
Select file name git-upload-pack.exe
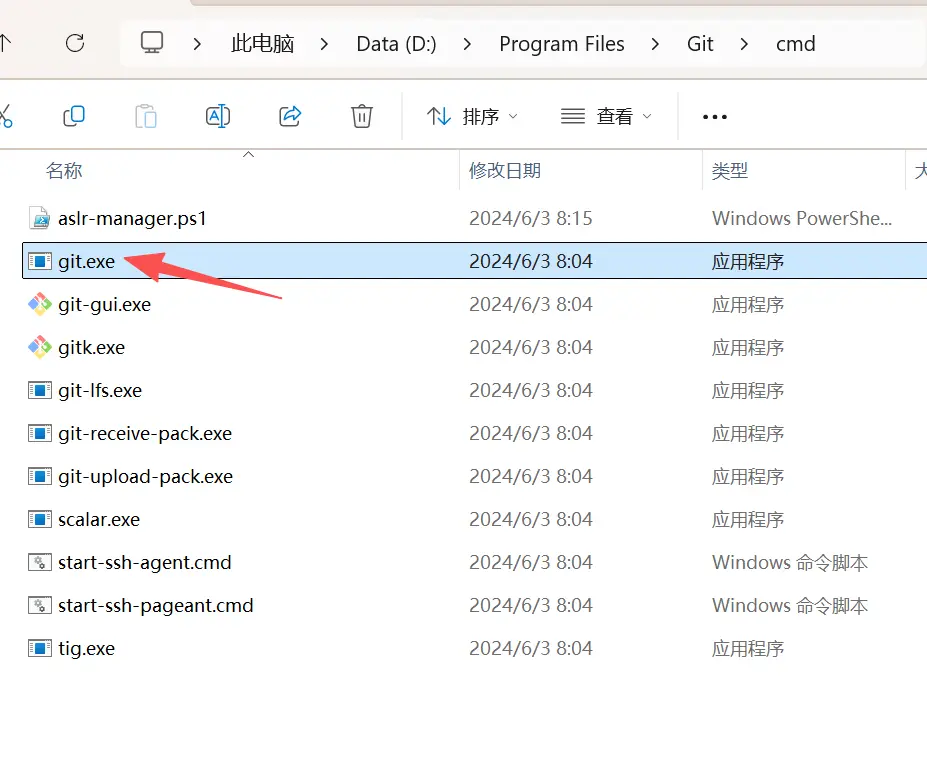click(x=145, y=477)
